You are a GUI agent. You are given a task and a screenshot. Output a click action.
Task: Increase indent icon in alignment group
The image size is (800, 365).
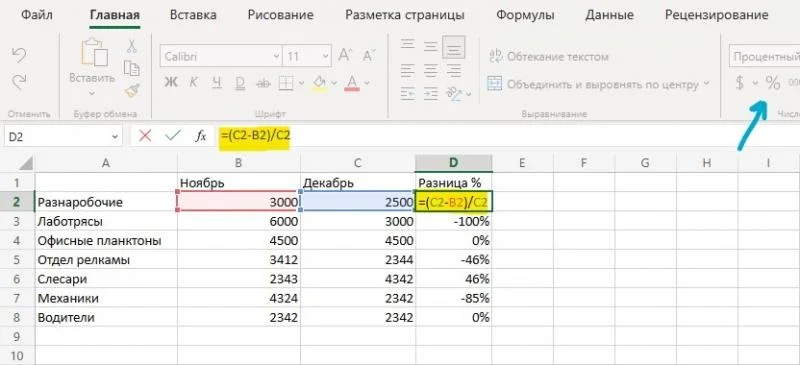(x=431, y=93)
